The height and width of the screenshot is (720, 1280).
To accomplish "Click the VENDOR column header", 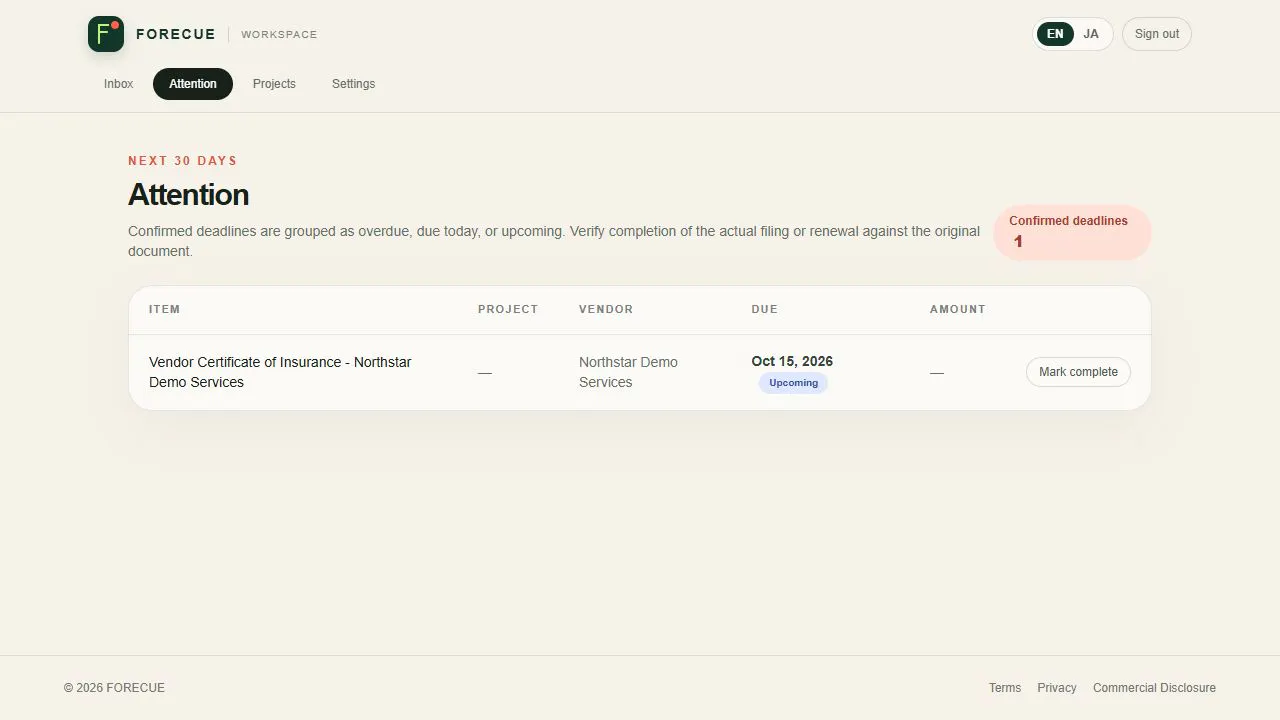I will 606,309.
